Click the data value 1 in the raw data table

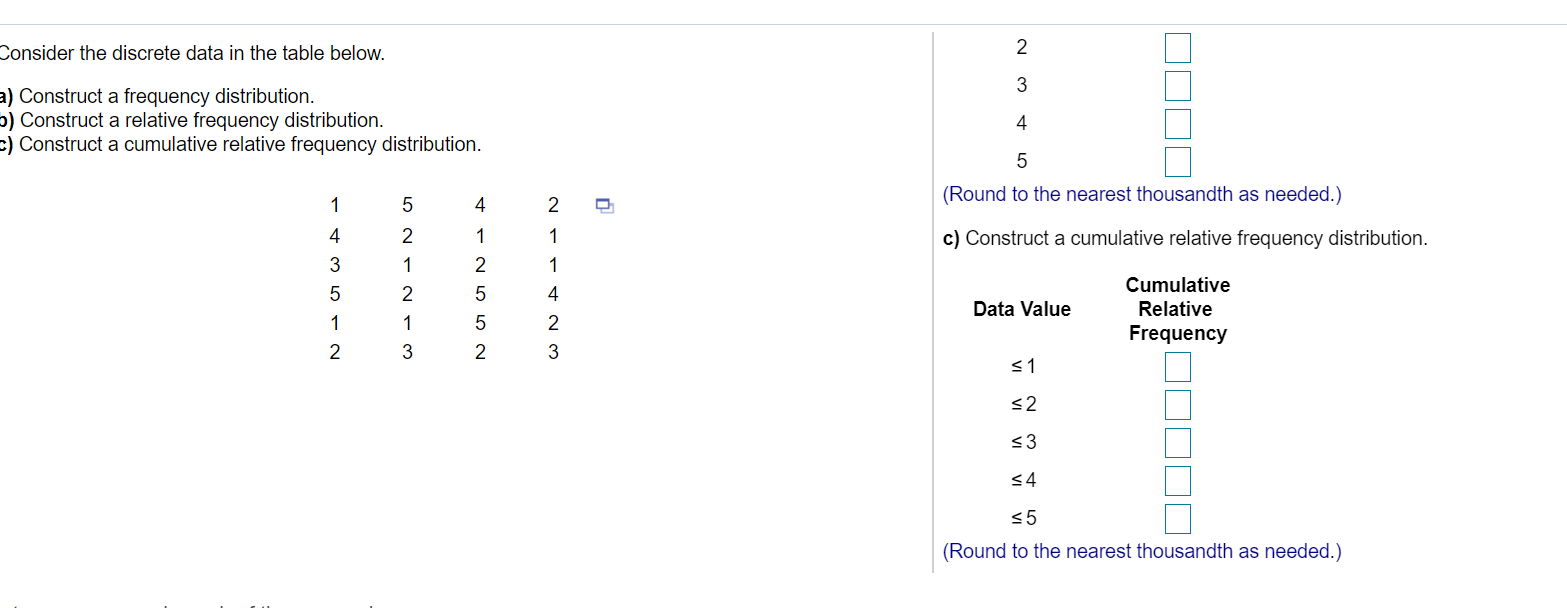(334, 205)
